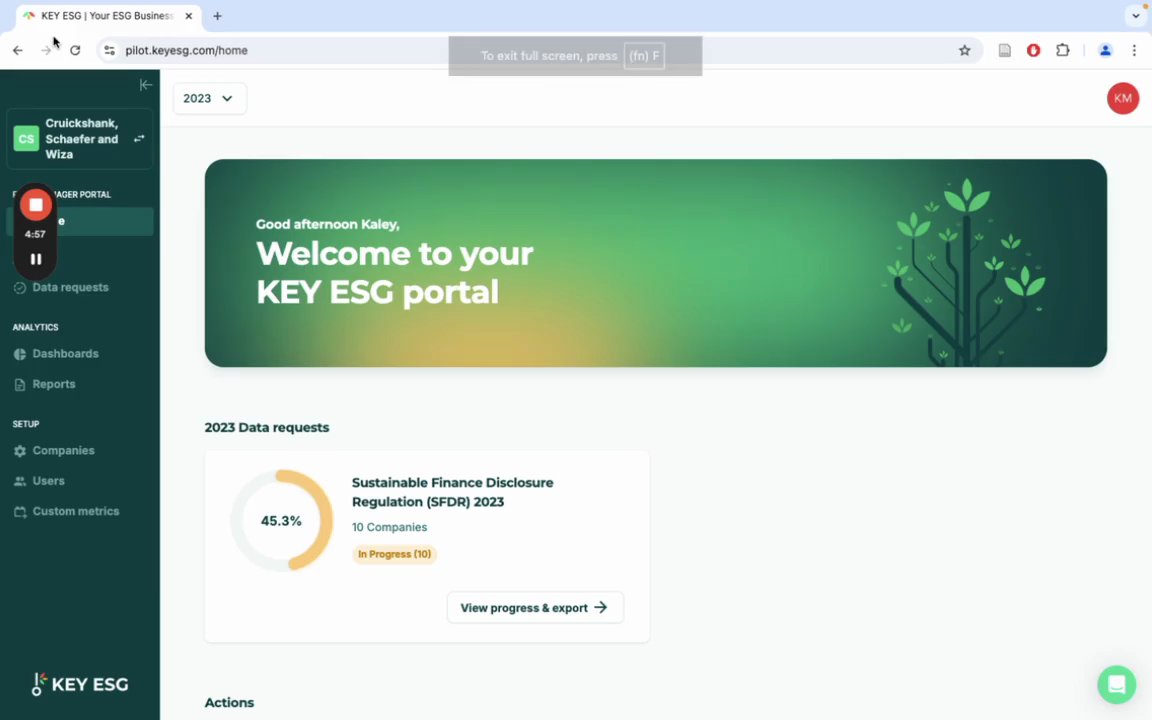
Task: Click the CS organization avatar
Action: 26,138
